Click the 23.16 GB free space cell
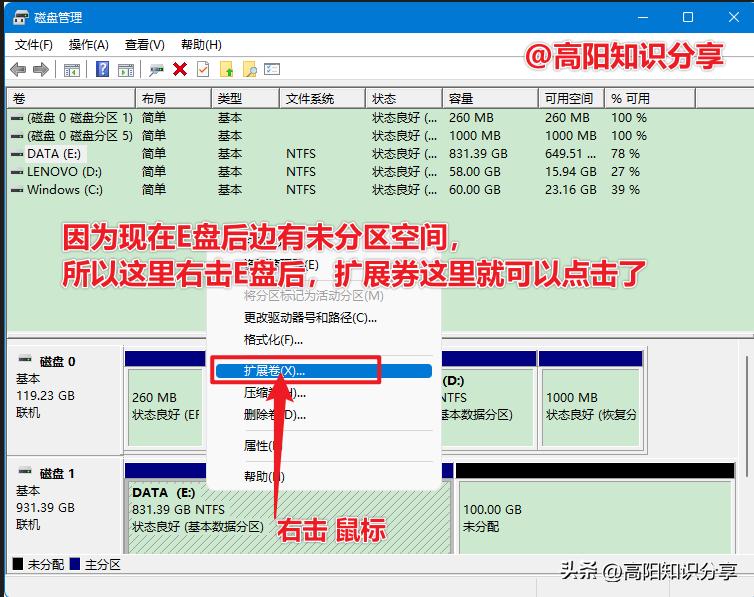The image size is (754, 597). coord(570,190)
